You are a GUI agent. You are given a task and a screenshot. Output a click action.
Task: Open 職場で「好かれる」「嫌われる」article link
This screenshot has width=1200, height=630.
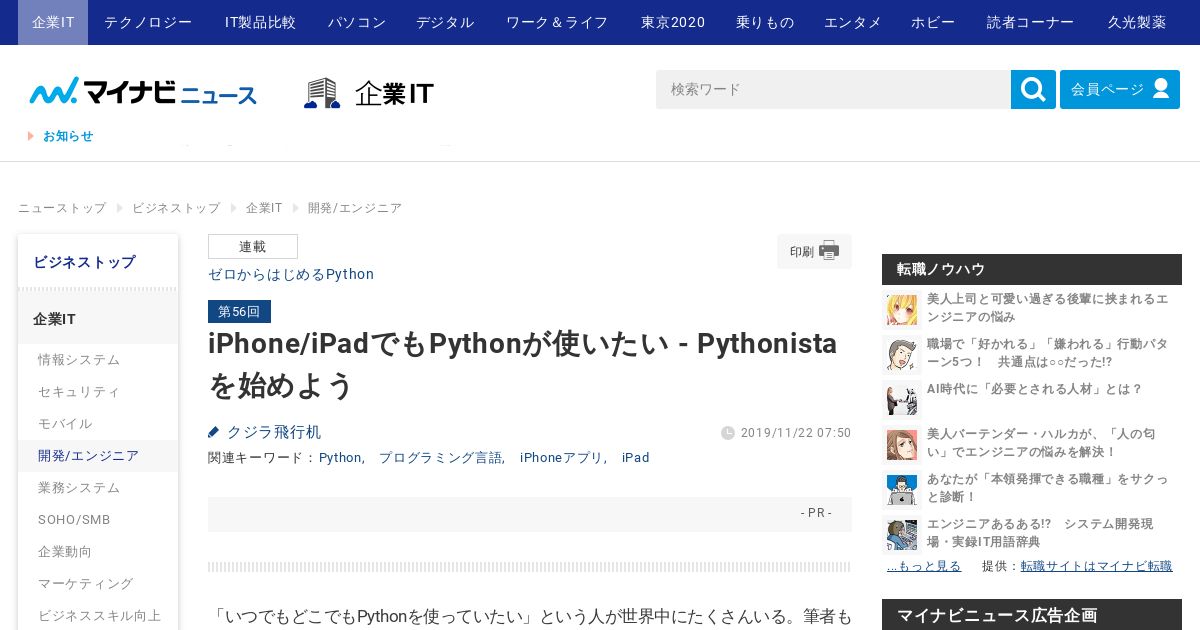(x=1047, y=353)
